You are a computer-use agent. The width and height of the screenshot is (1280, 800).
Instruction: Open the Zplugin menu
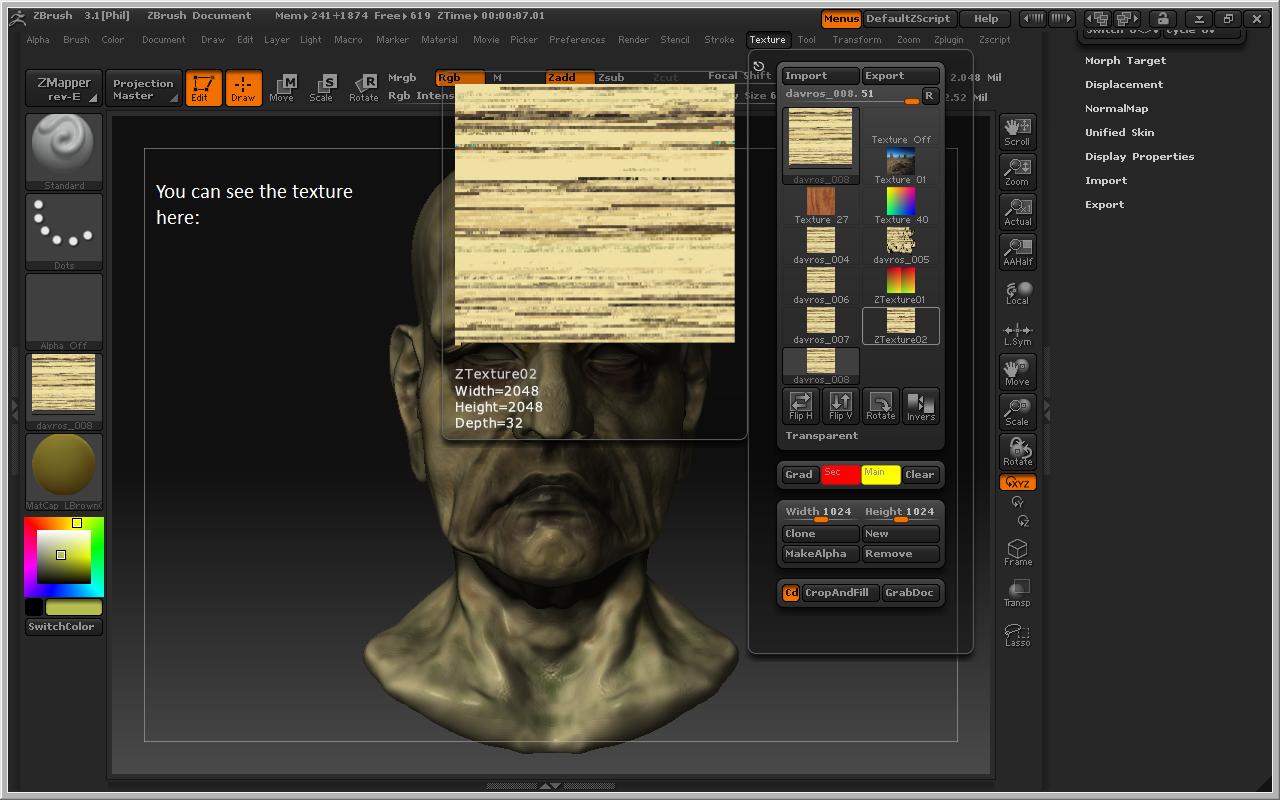tap(948, 40)
